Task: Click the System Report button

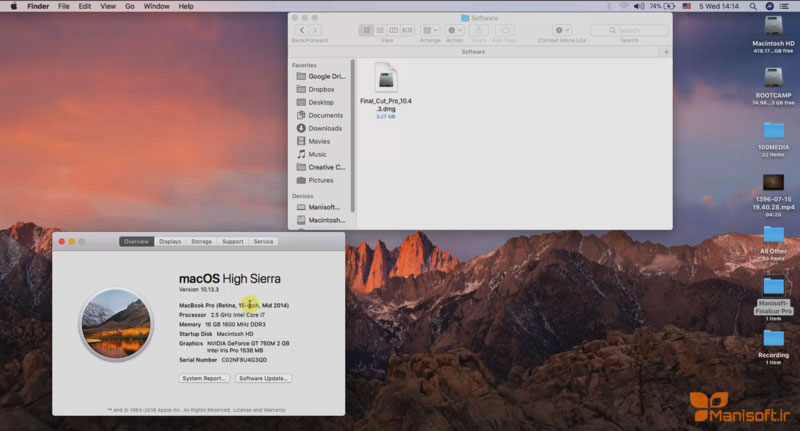Action: coord(204,378)
